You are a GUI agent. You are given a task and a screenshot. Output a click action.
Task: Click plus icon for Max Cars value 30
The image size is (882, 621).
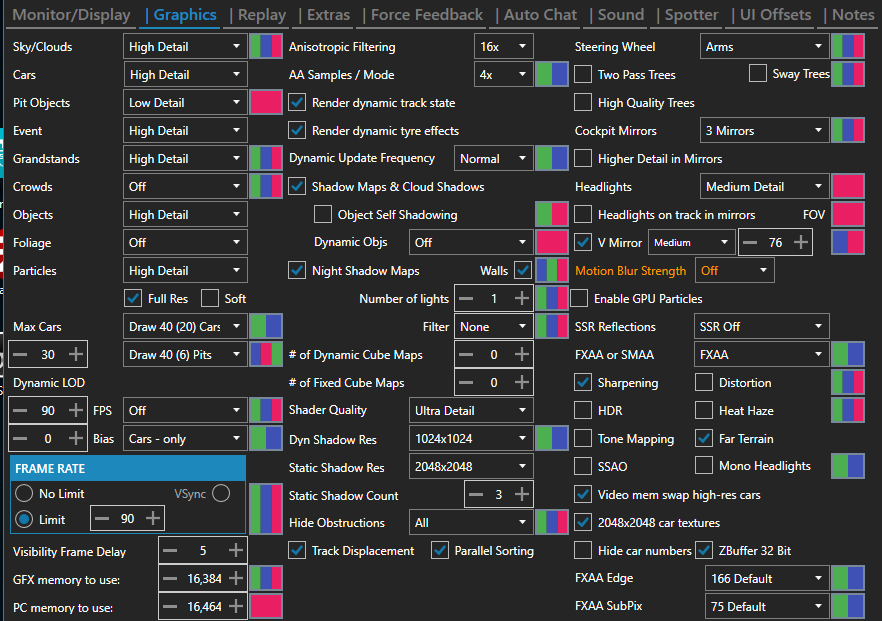(76, 354)
